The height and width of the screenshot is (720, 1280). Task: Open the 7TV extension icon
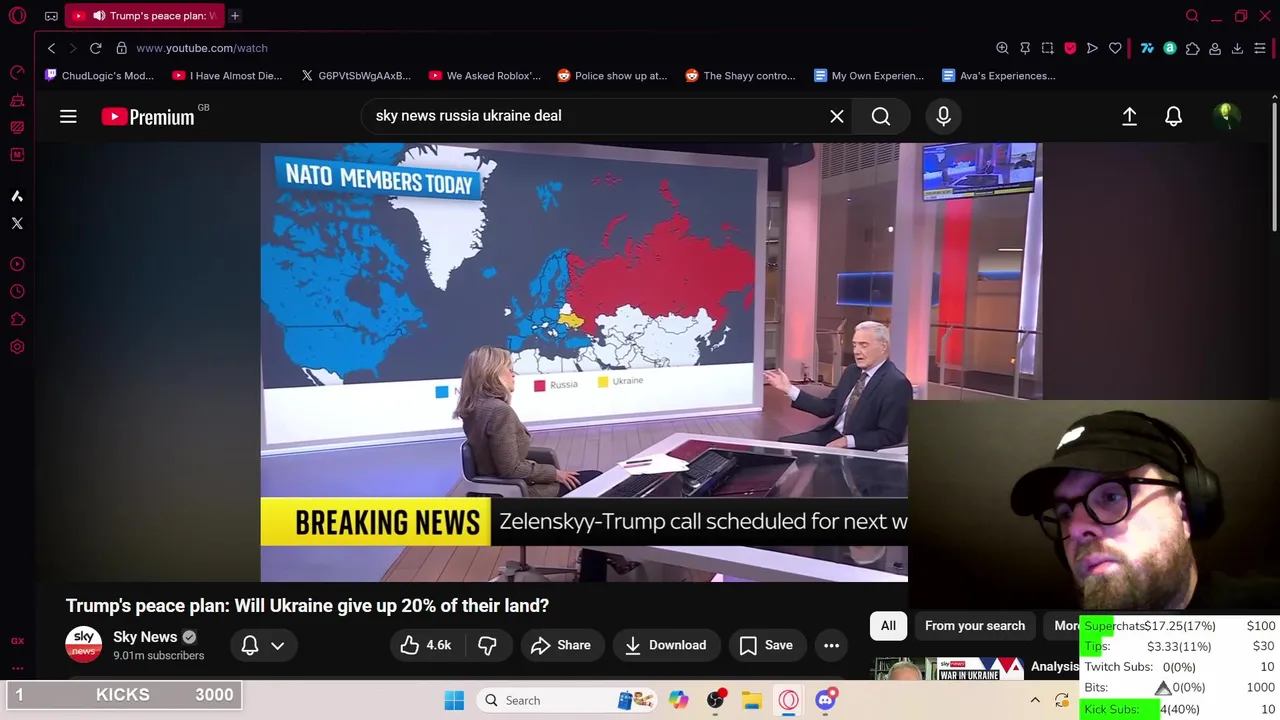click(x=1147, y=48)
